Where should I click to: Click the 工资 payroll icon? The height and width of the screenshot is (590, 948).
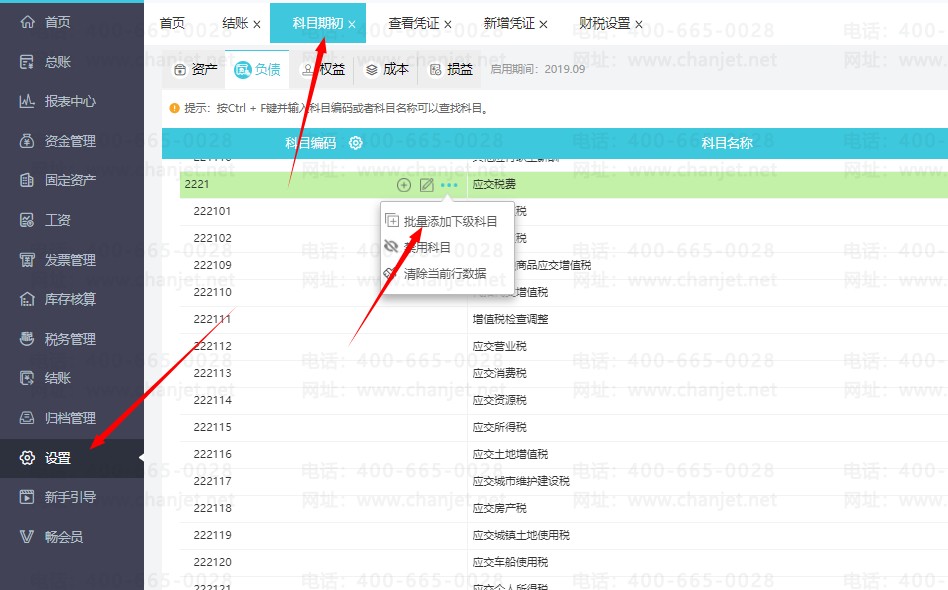point(27,220)
